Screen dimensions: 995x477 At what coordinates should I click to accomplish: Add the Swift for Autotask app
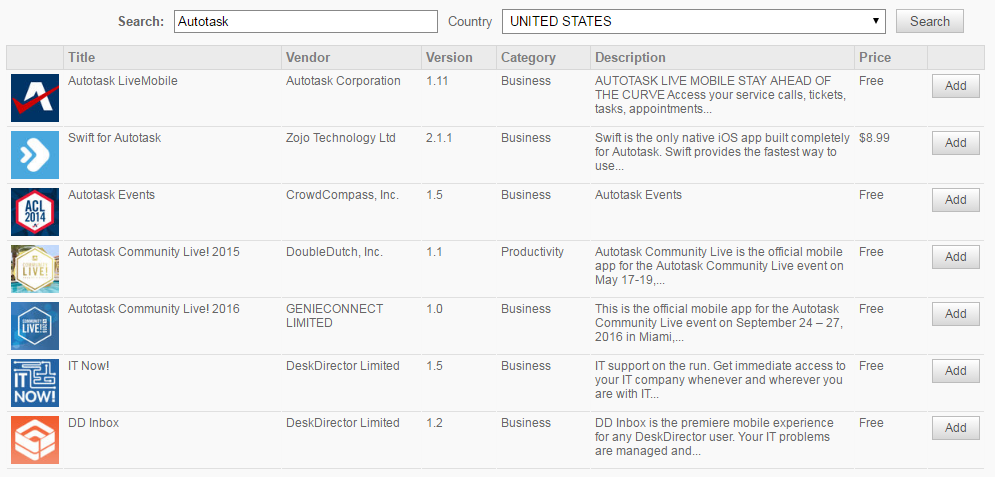(x=955, y=143)
